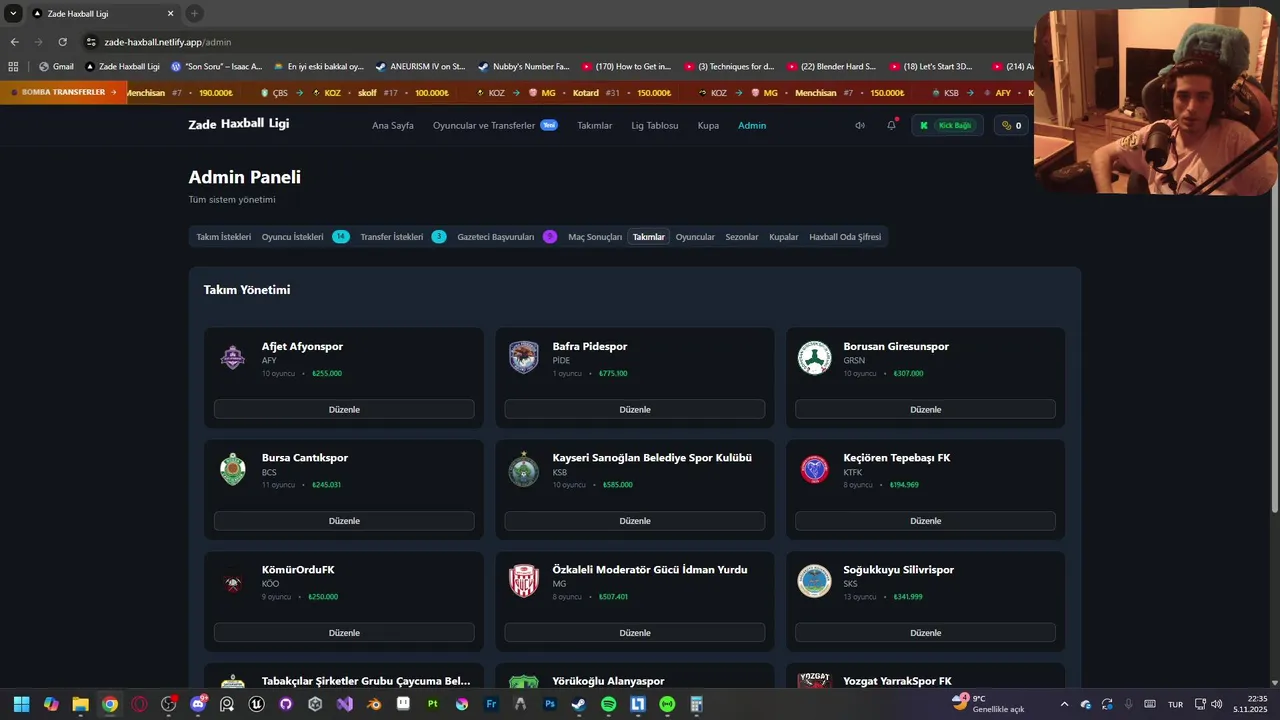Viewport: 1280px width, 720px height.
Task: Click the Bafra Pidespor team crest
Action: tap(524, 358)
